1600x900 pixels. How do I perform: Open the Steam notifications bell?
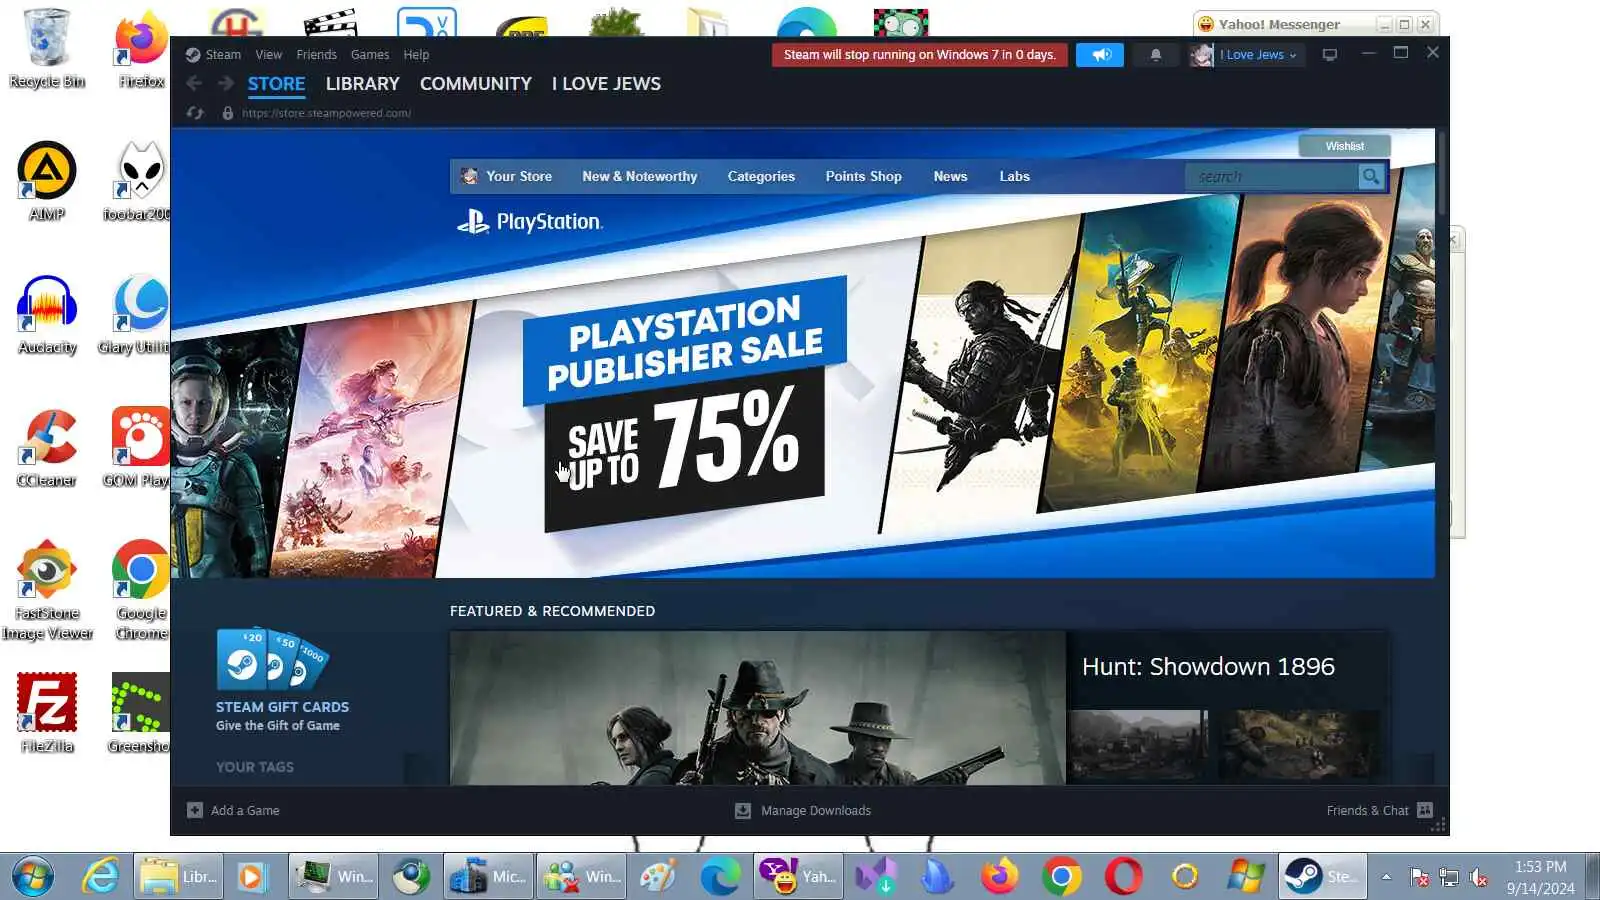(x=1156, y=55)
